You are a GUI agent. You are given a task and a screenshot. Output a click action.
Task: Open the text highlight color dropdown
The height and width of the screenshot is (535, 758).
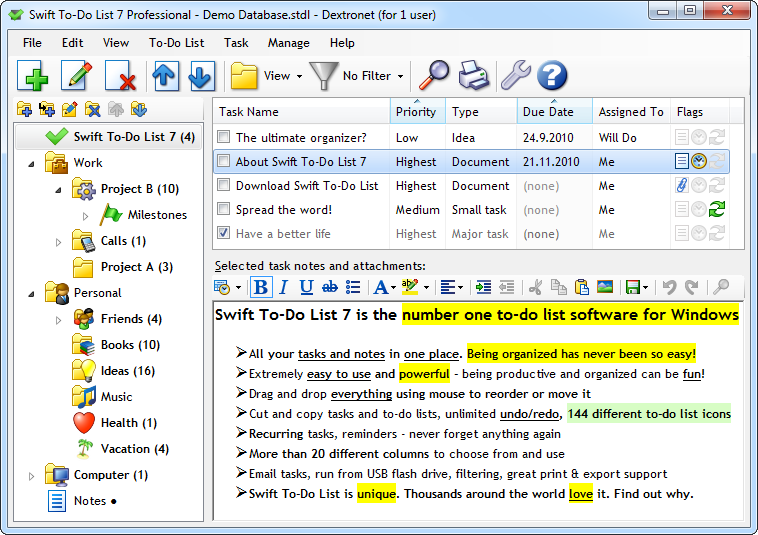pos(427,287)
